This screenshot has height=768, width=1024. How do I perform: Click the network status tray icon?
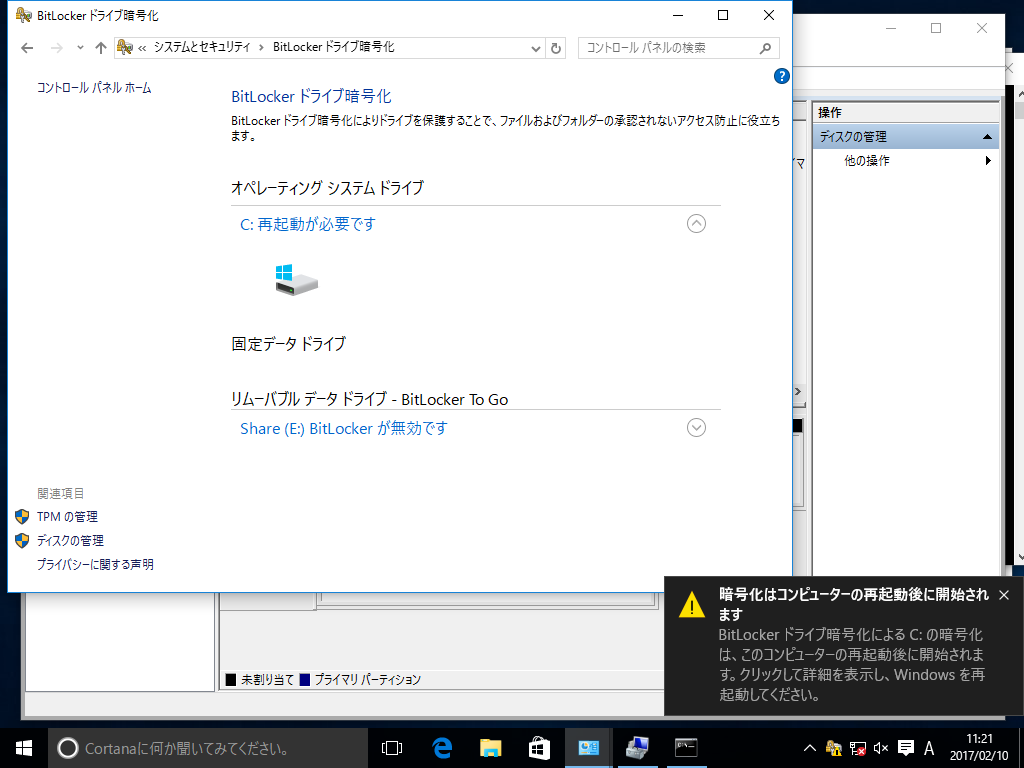point(857,748)
